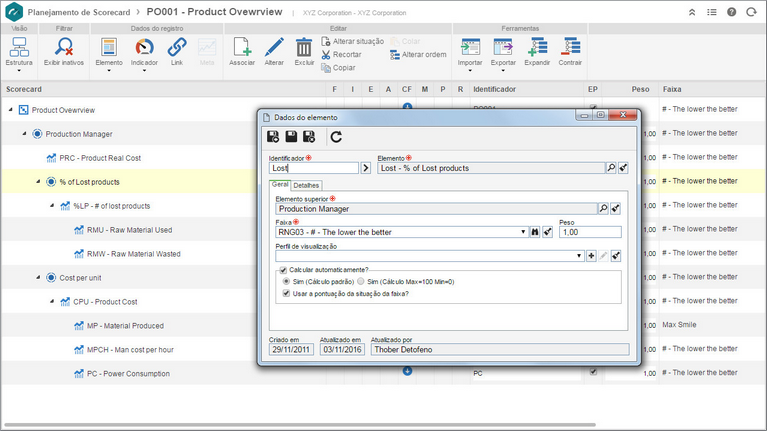Viewport: 767px width, 431px height.
Task: Click Alterar situação menu item
Action: pyautogui.click(x=353, y=41)
